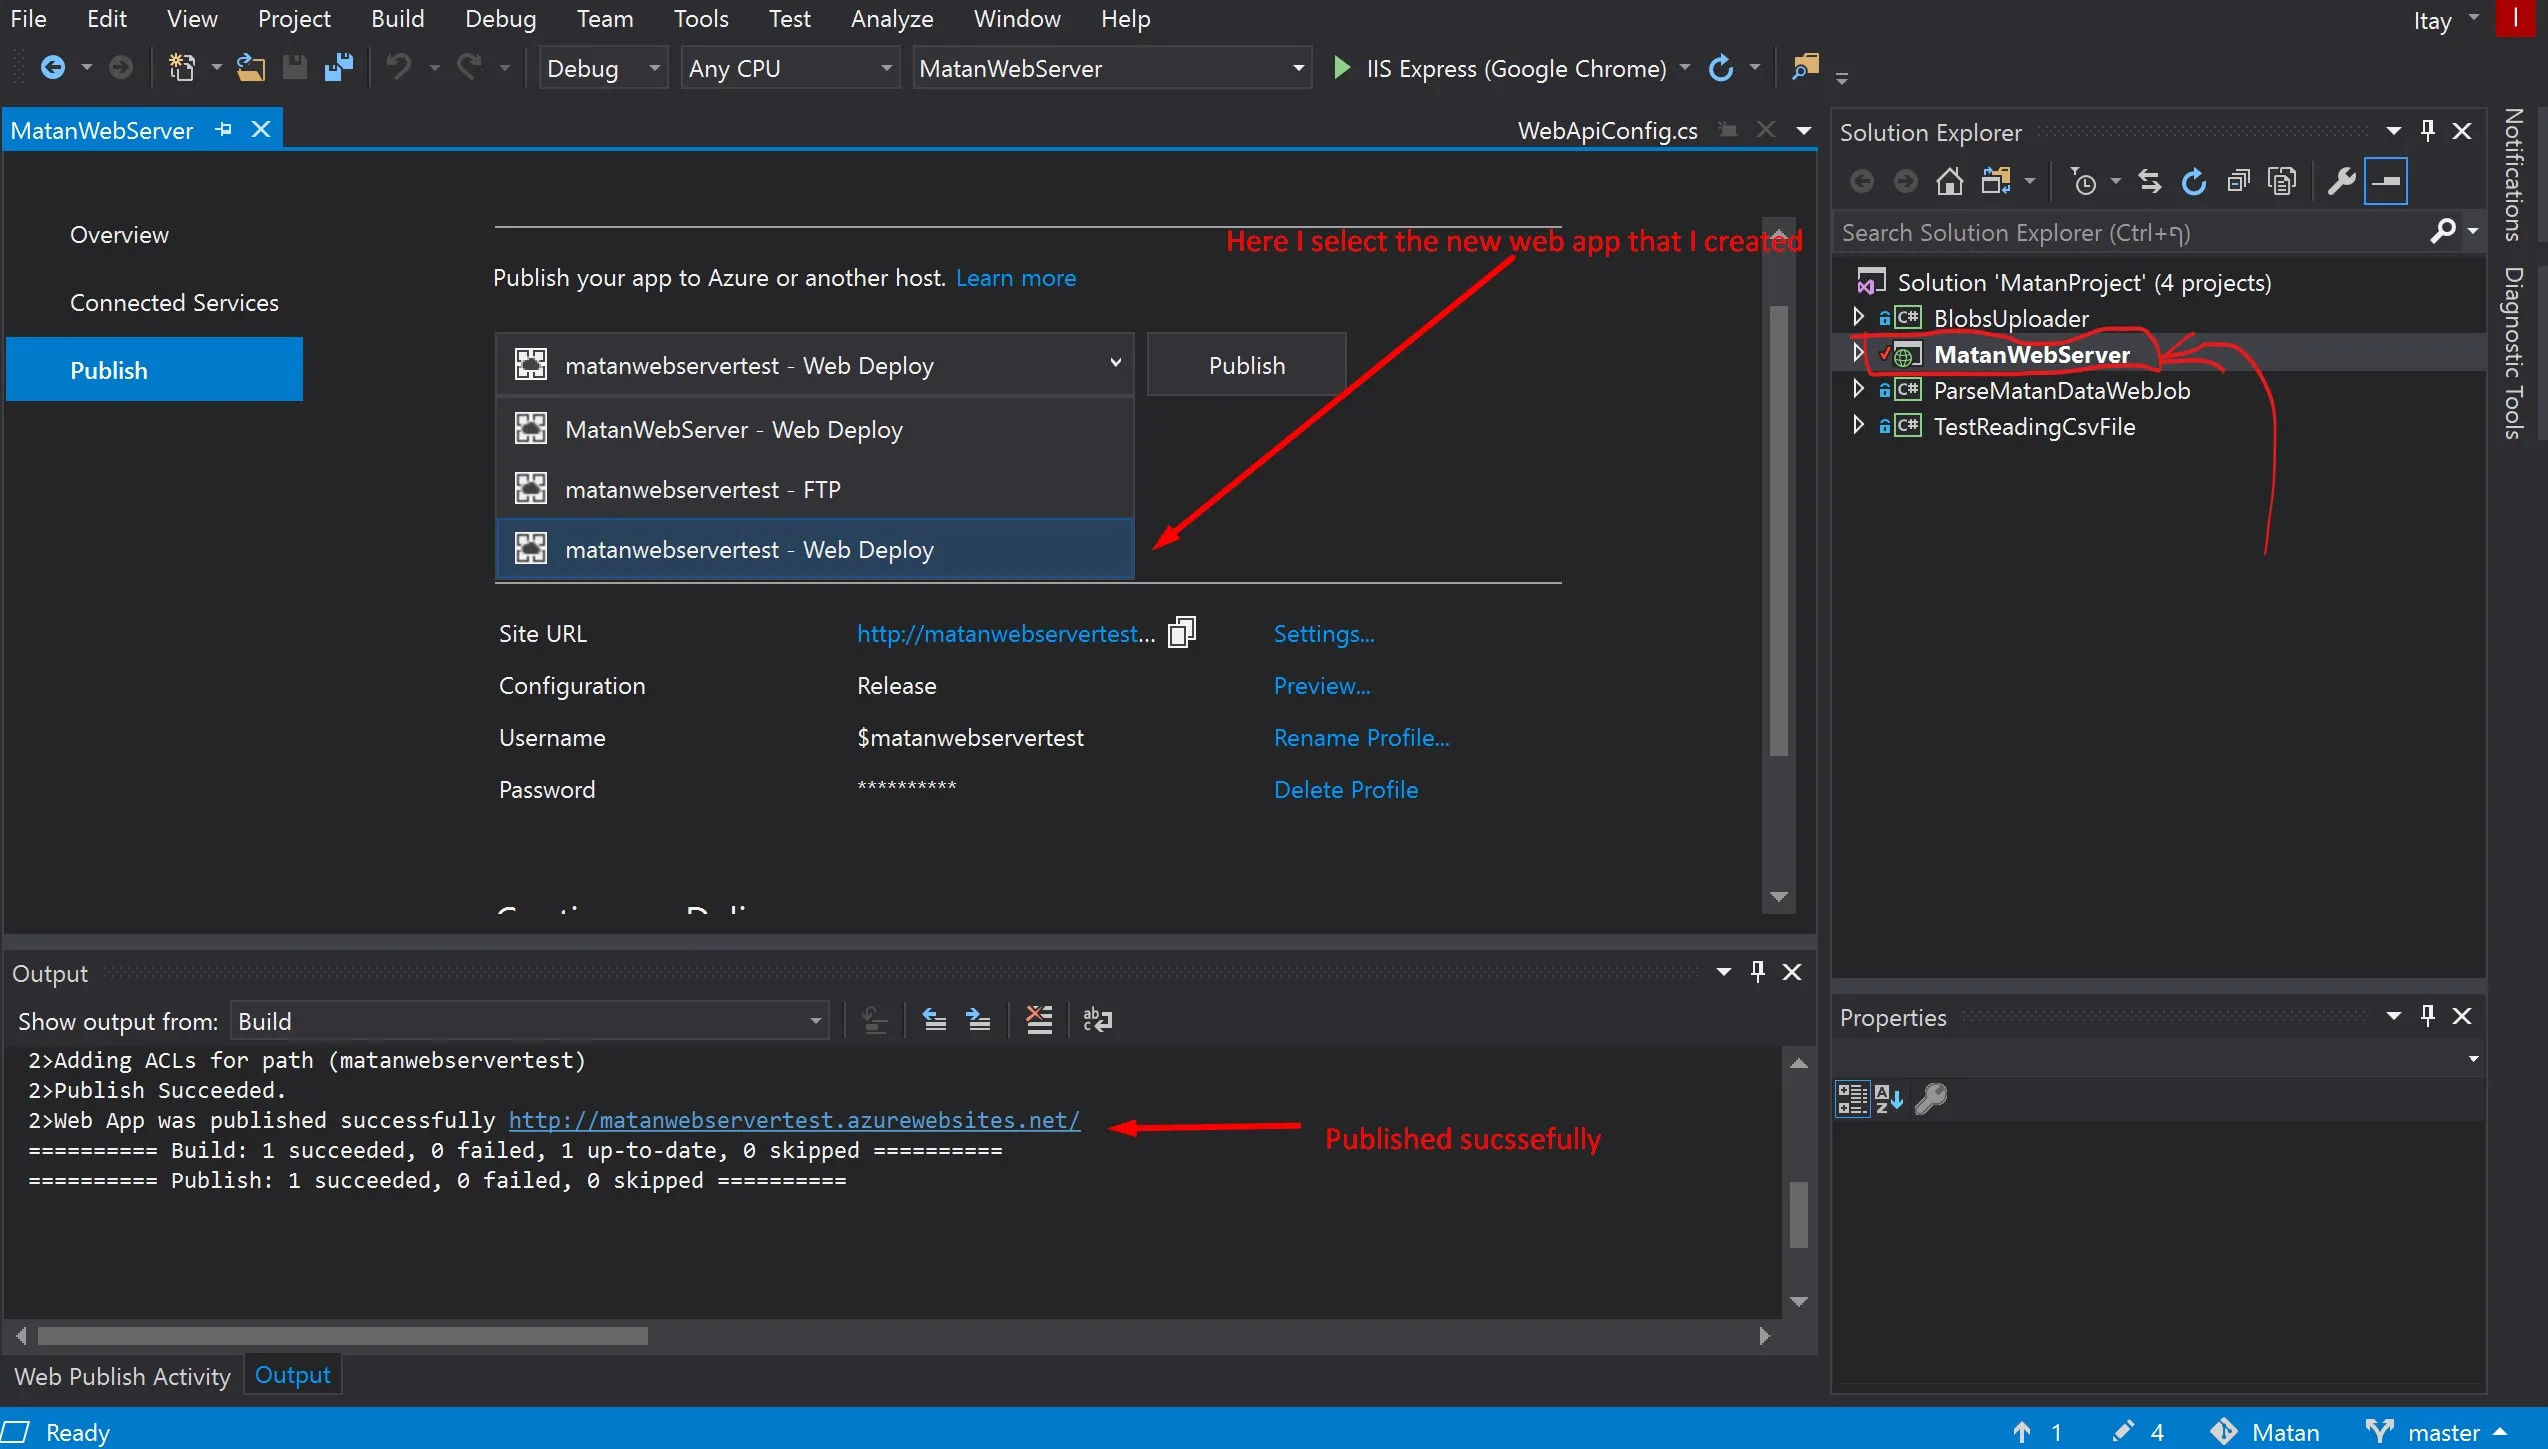Click the Publish button
The image size is (2548, 1449).
(1246, 365)
